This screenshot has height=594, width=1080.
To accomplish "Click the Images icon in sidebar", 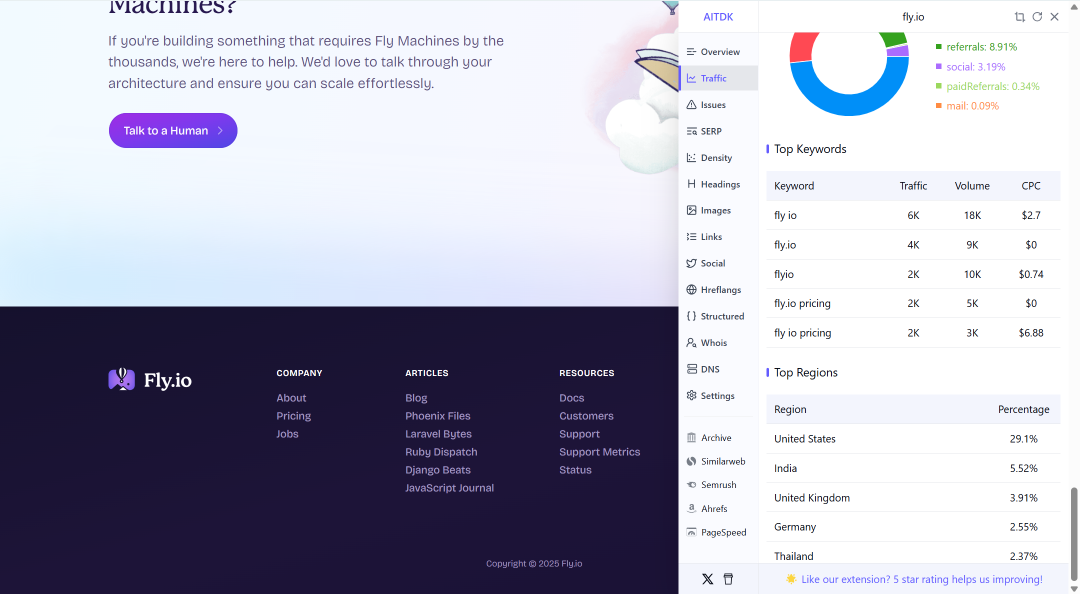I will pos(692,210).
